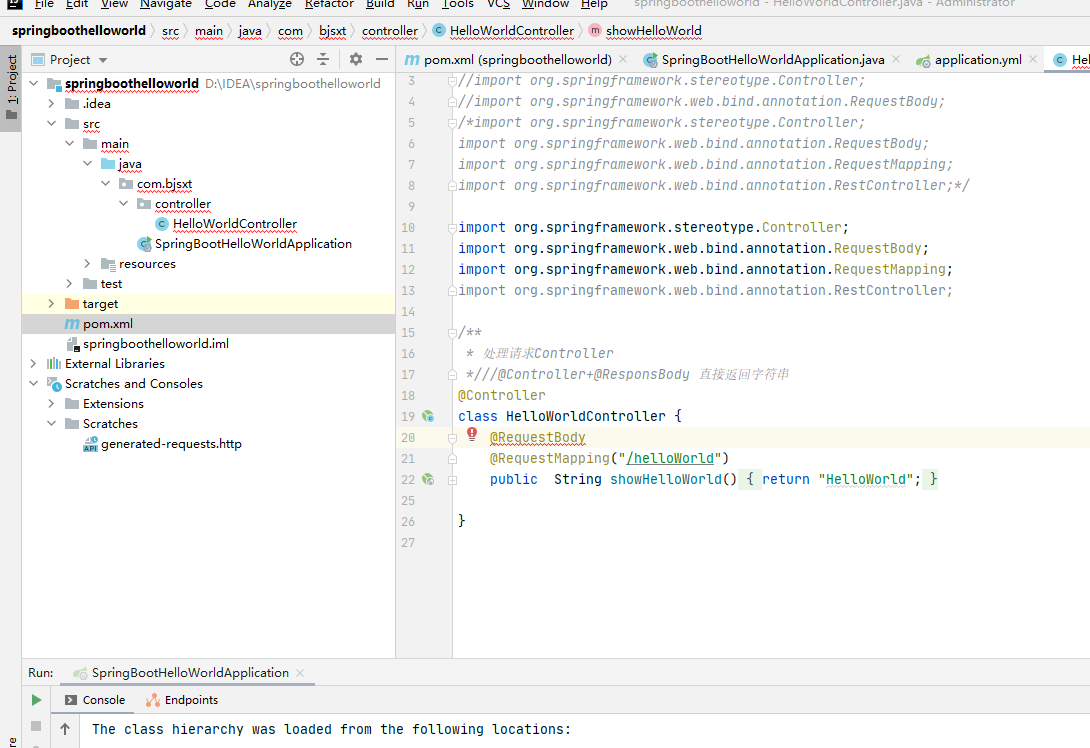Fold the import block at line 10
Viewport: 1090px width, 748px height.
[x=452, y=228]
